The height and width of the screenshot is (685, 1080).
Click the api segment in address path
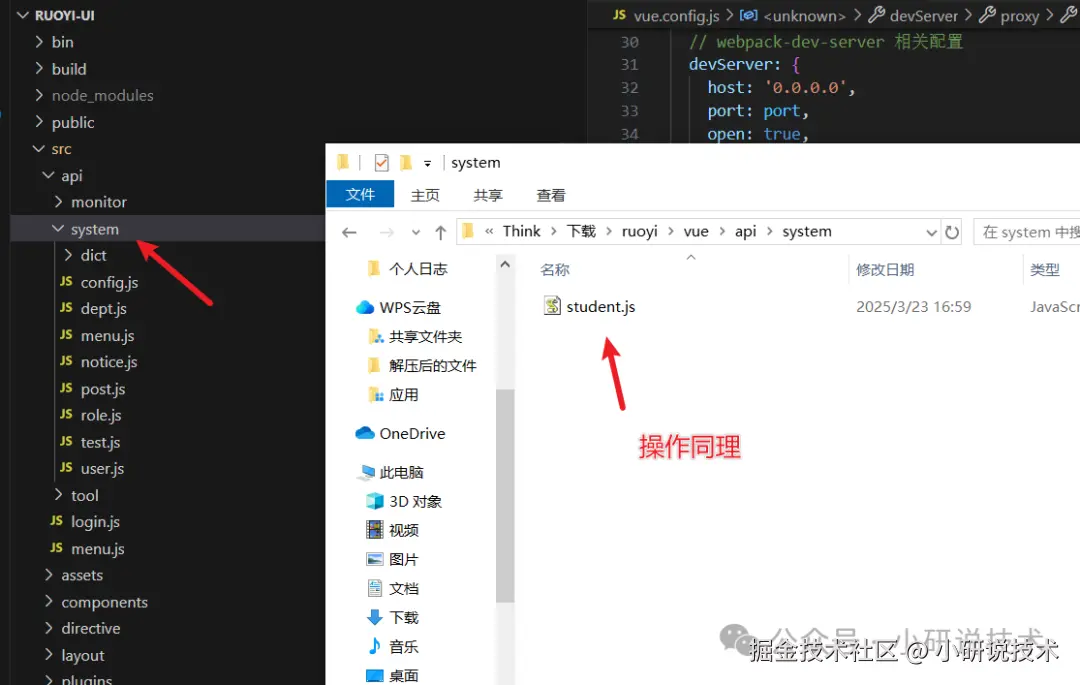(x=745, y=231)
